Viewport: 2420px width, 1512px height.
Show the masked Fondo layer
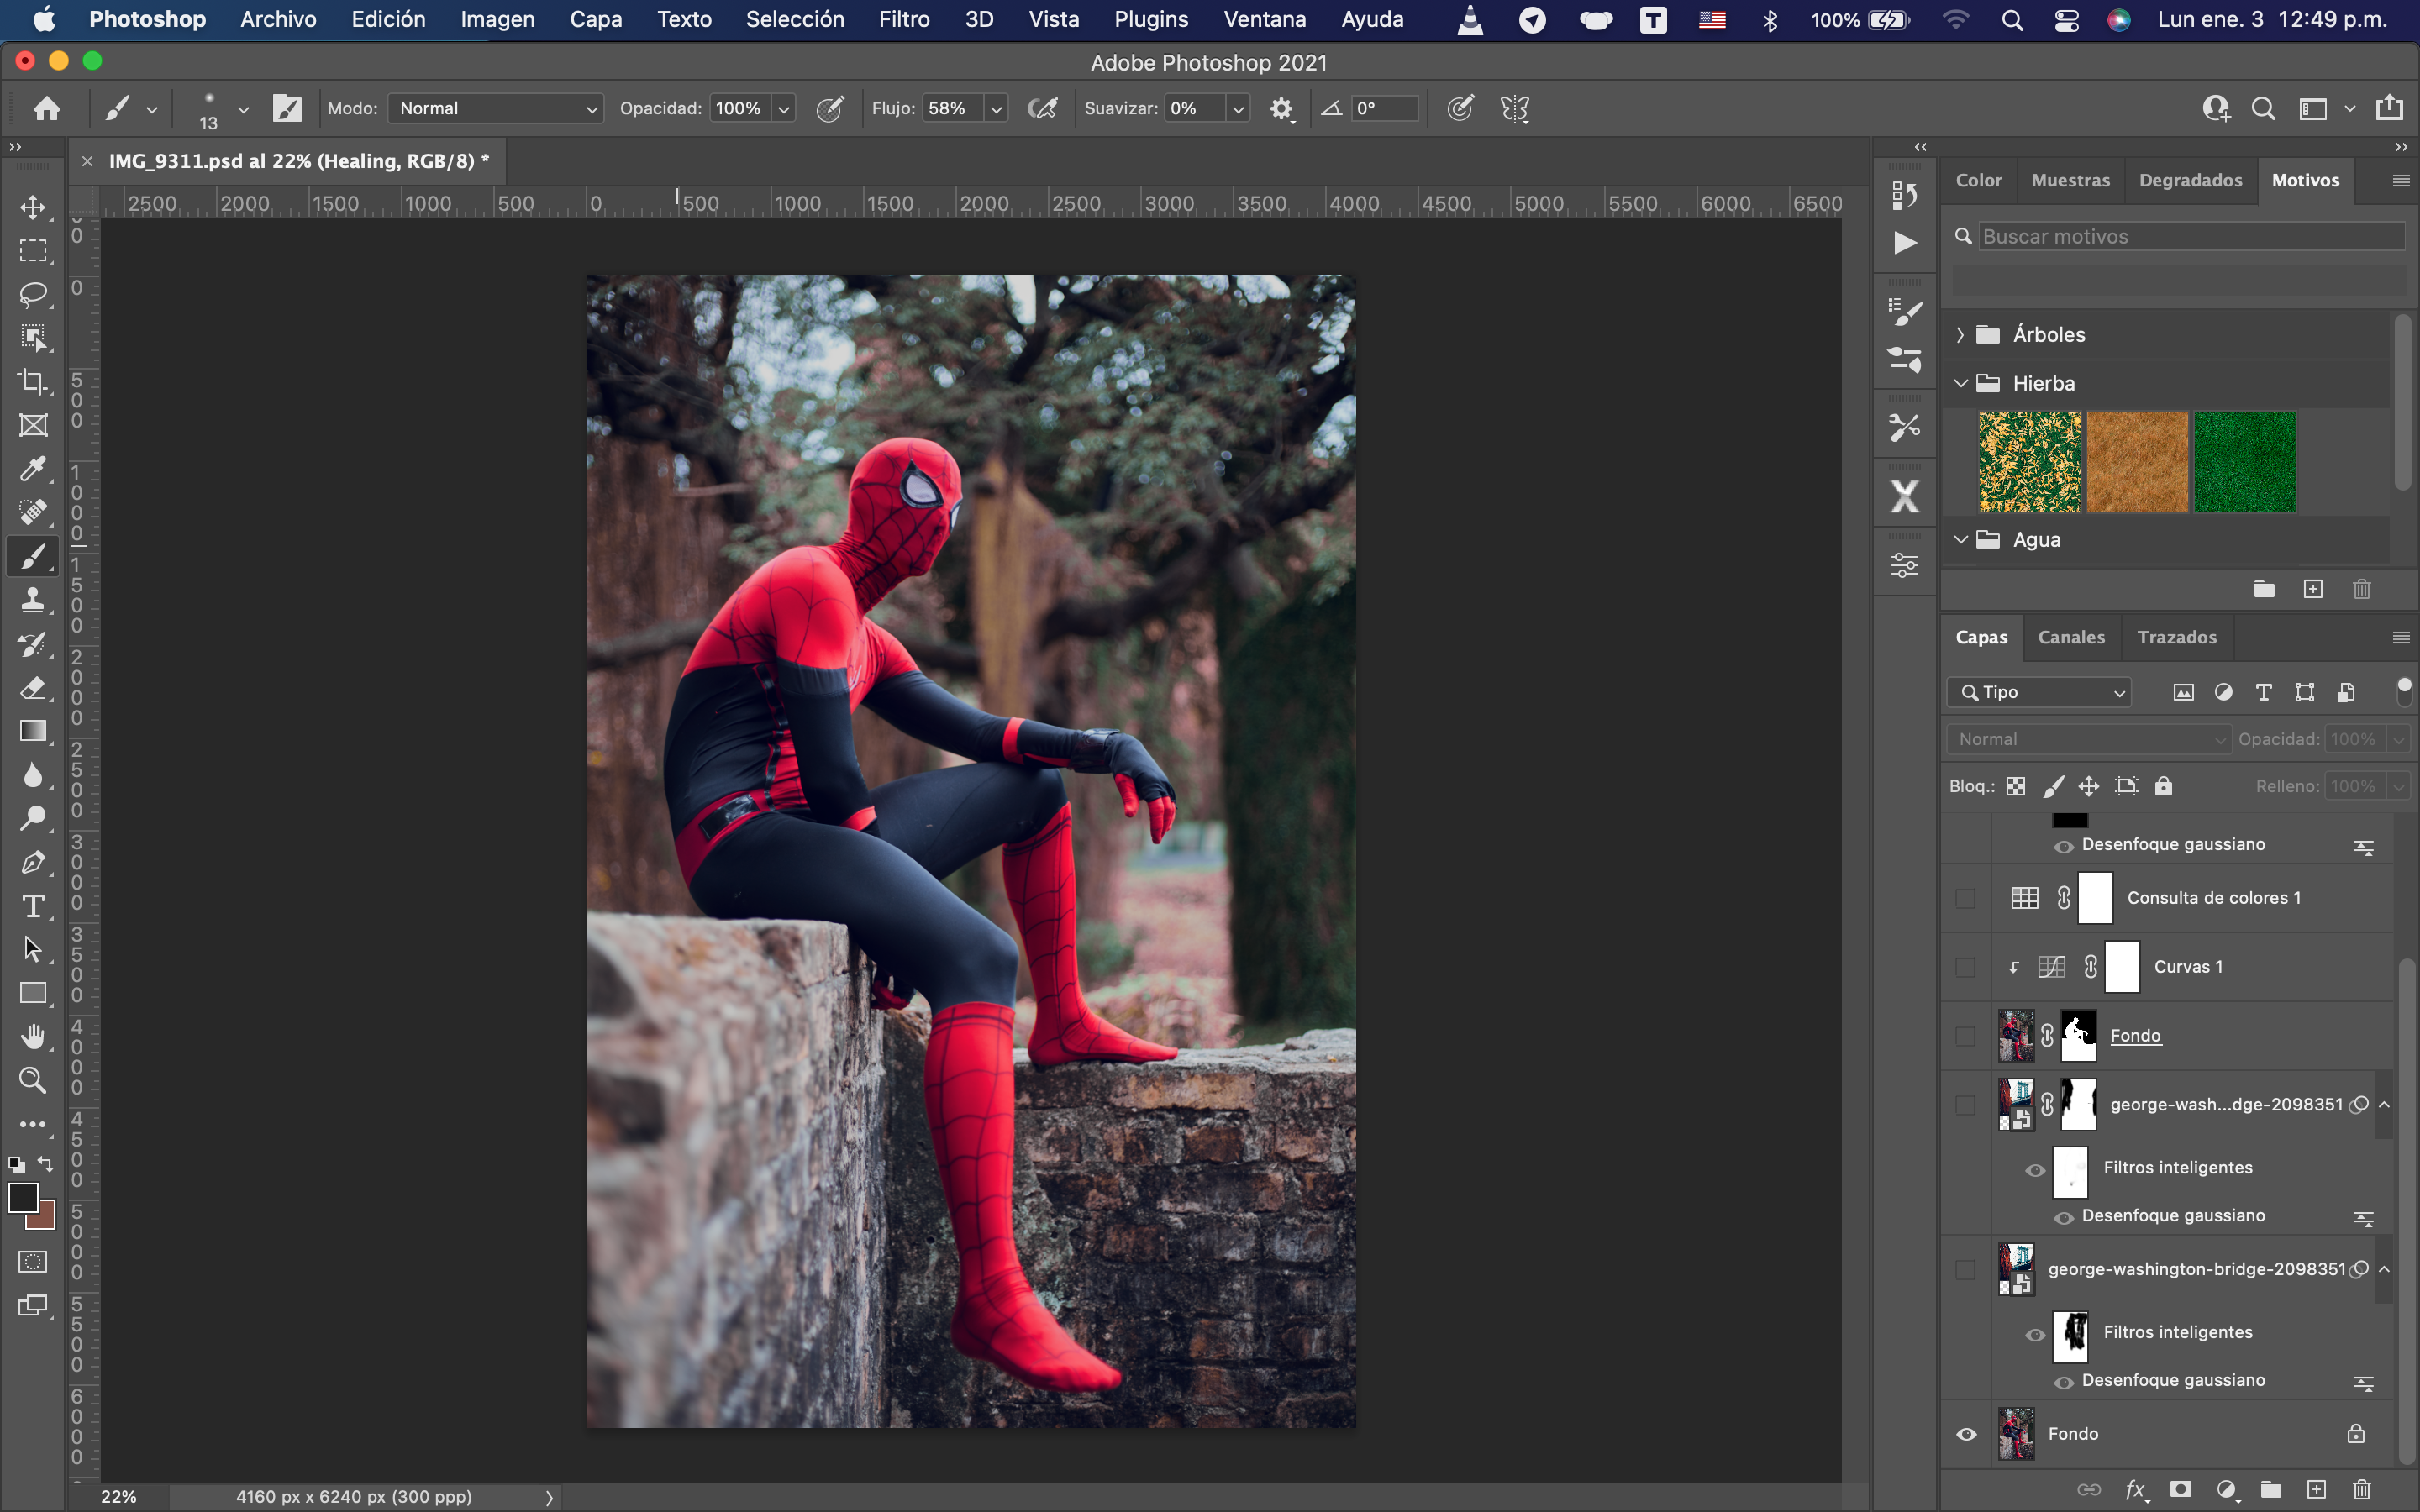(x=1966, y=1036)
